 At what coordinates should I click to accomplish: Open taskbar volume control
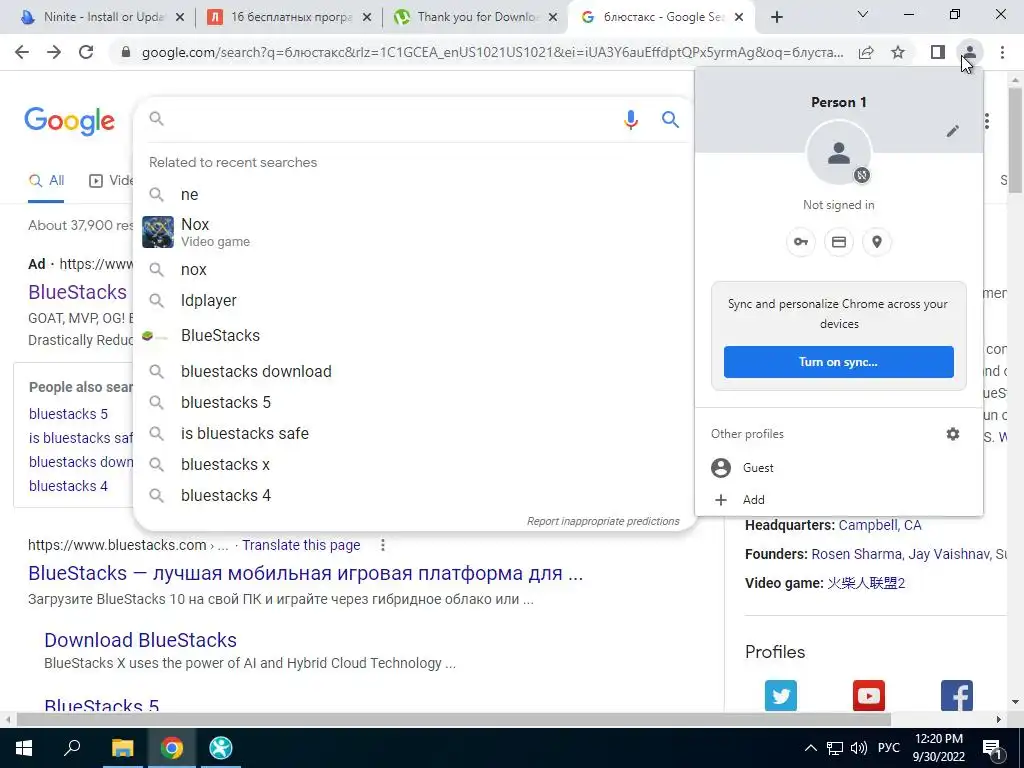pos(859,748)
